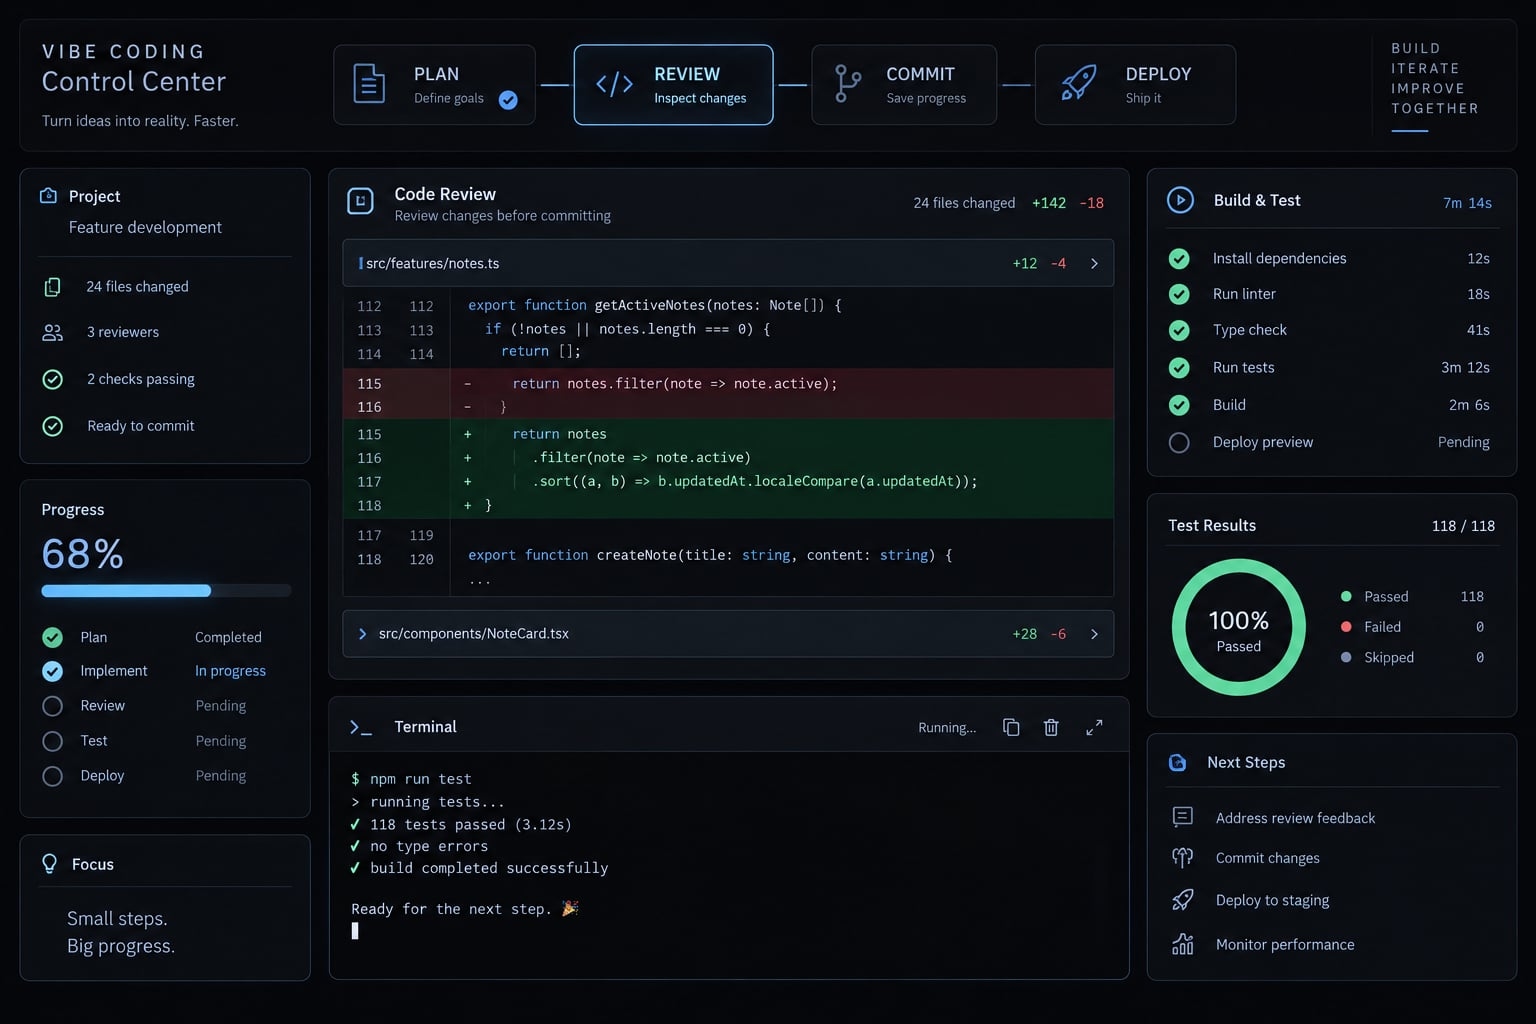The width and height of the screenshot is (1536, 1024).
Task: Click the notes.ts file header right chevron
Action: (x=1094, y=263)
